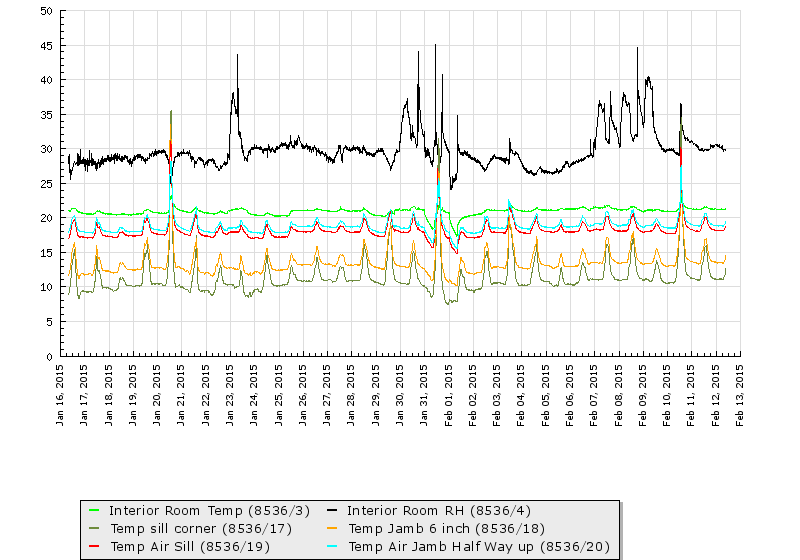Click the red Temp Air Sill legend swatch
800x560 pixels.
pos(95,547)
